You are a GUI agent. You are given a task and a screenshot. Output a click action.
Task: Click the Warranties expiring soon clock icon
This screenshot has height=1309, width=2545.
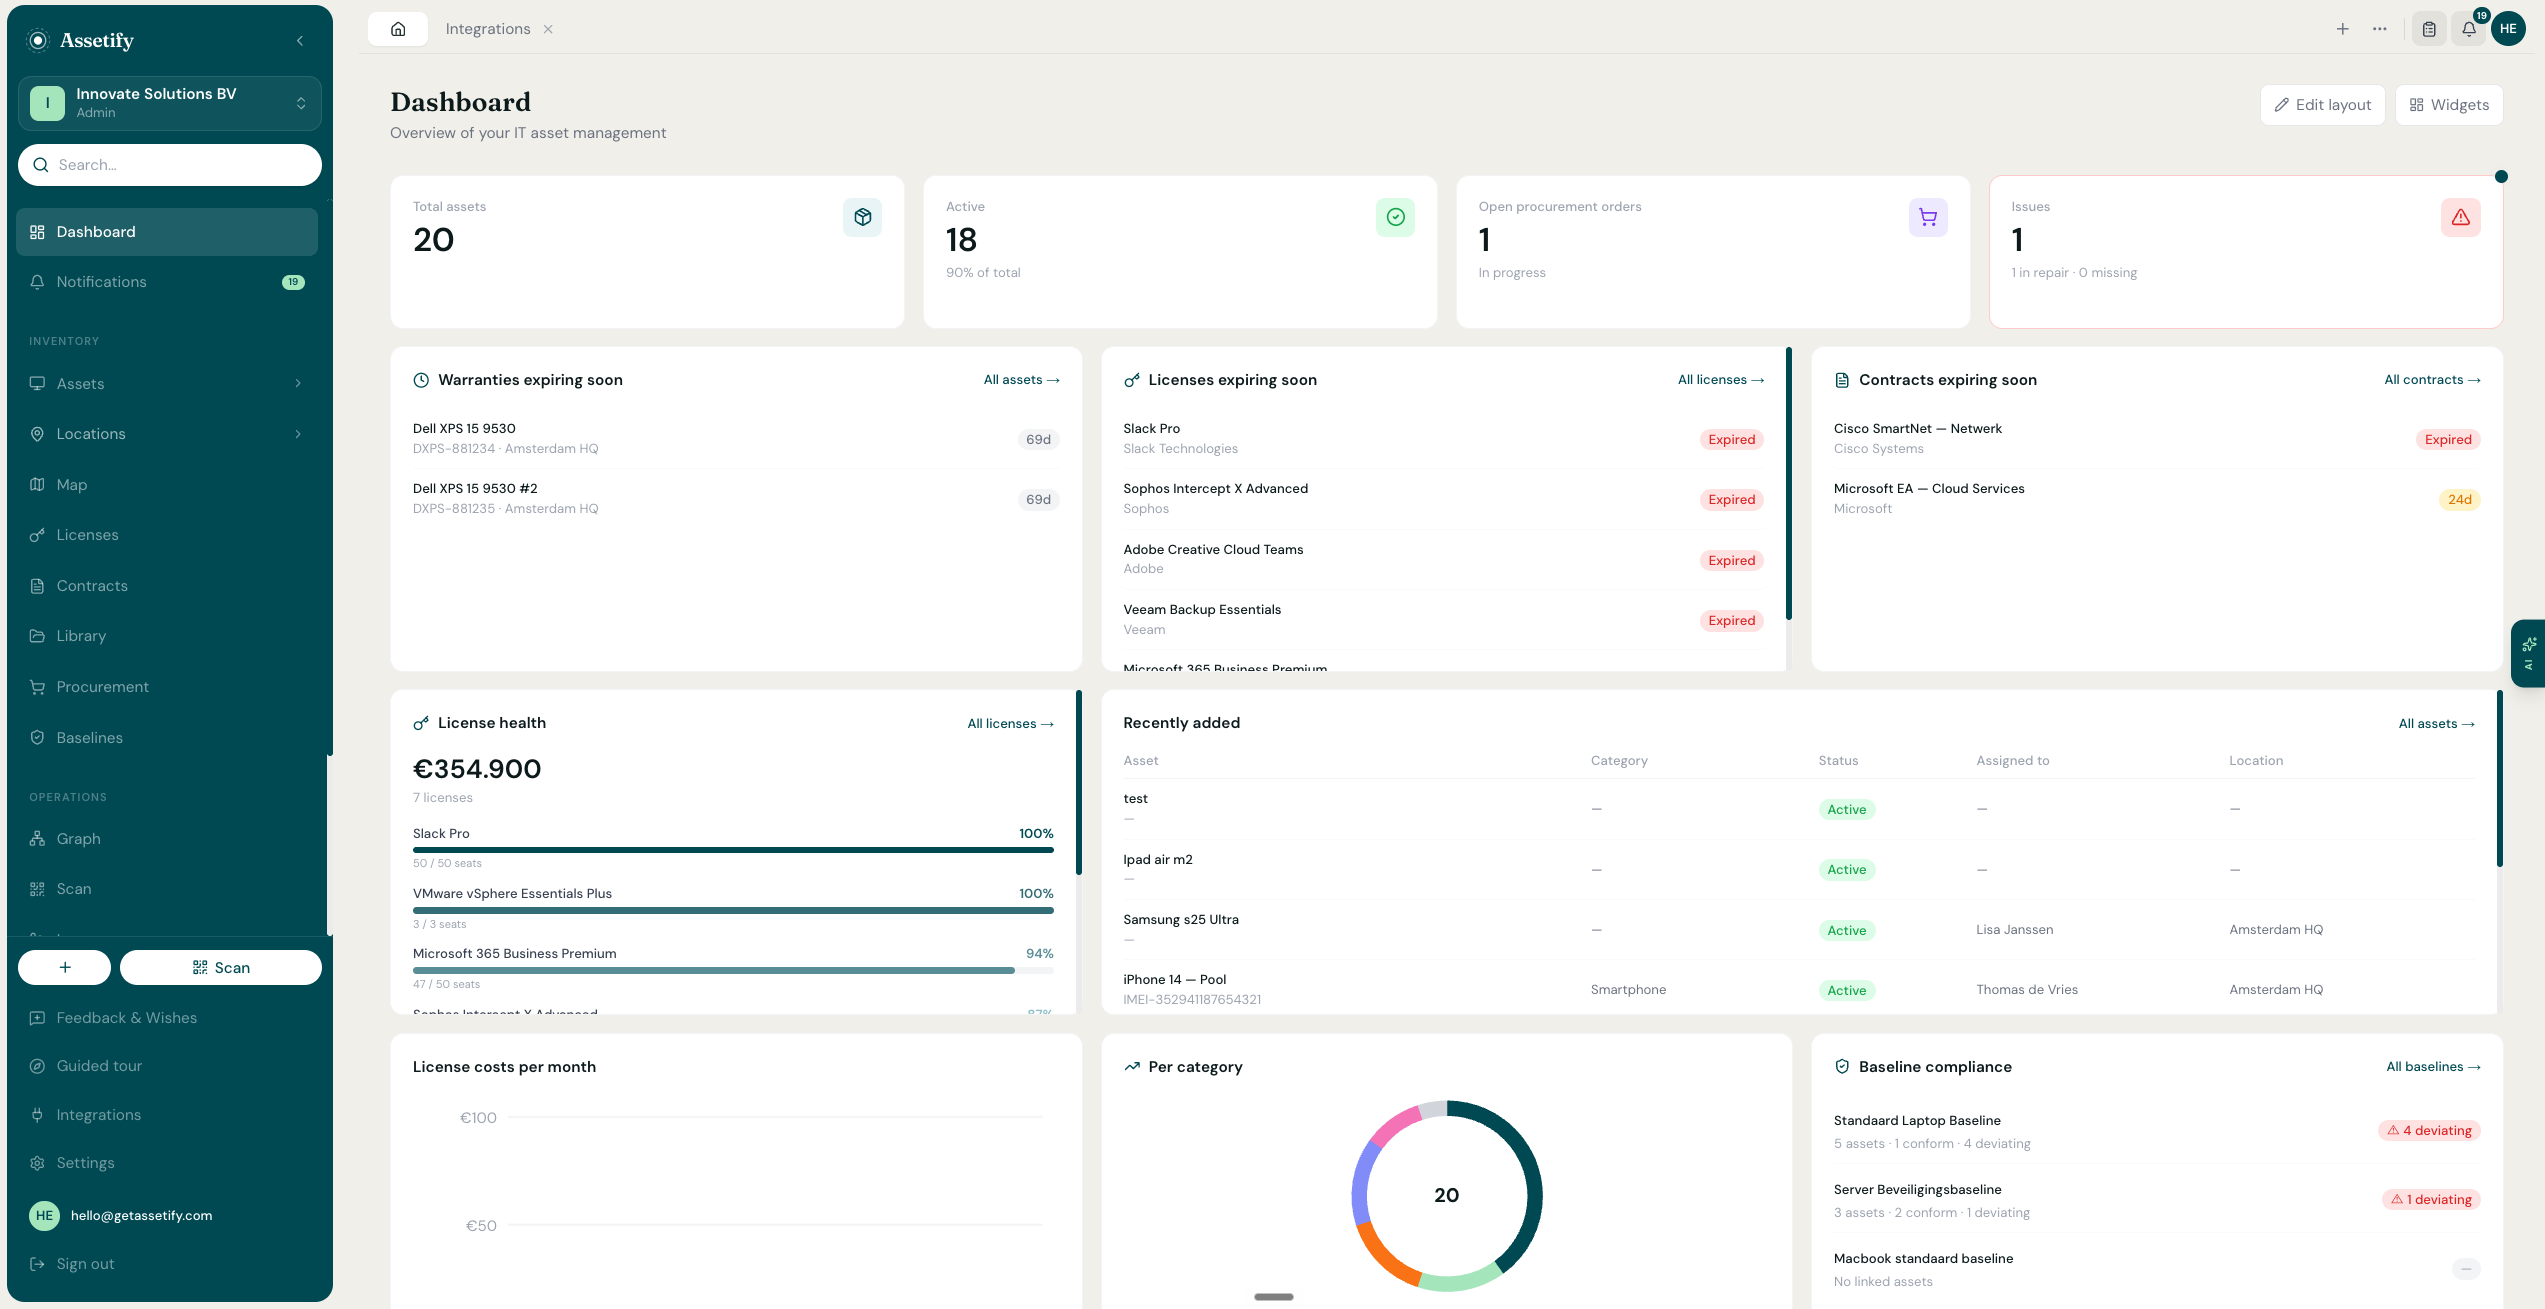click(421, 380)
